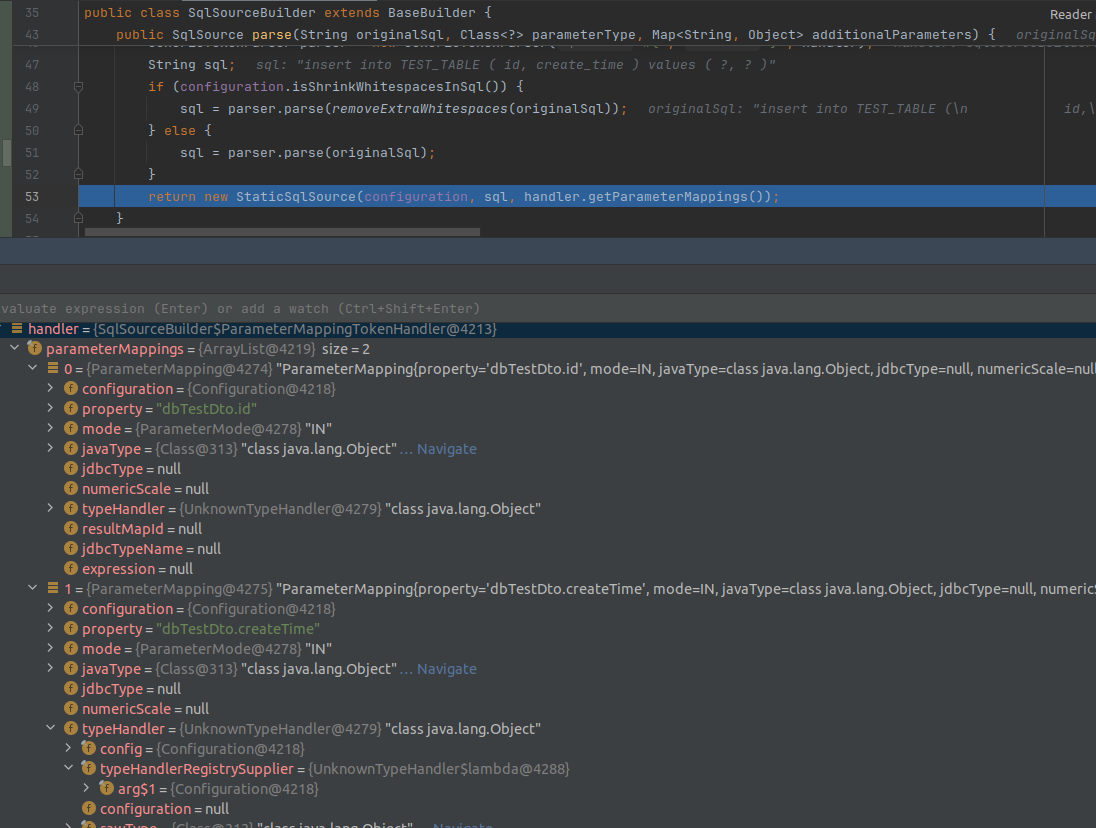Click the list icon of ParameterMapping@4274

53,368
